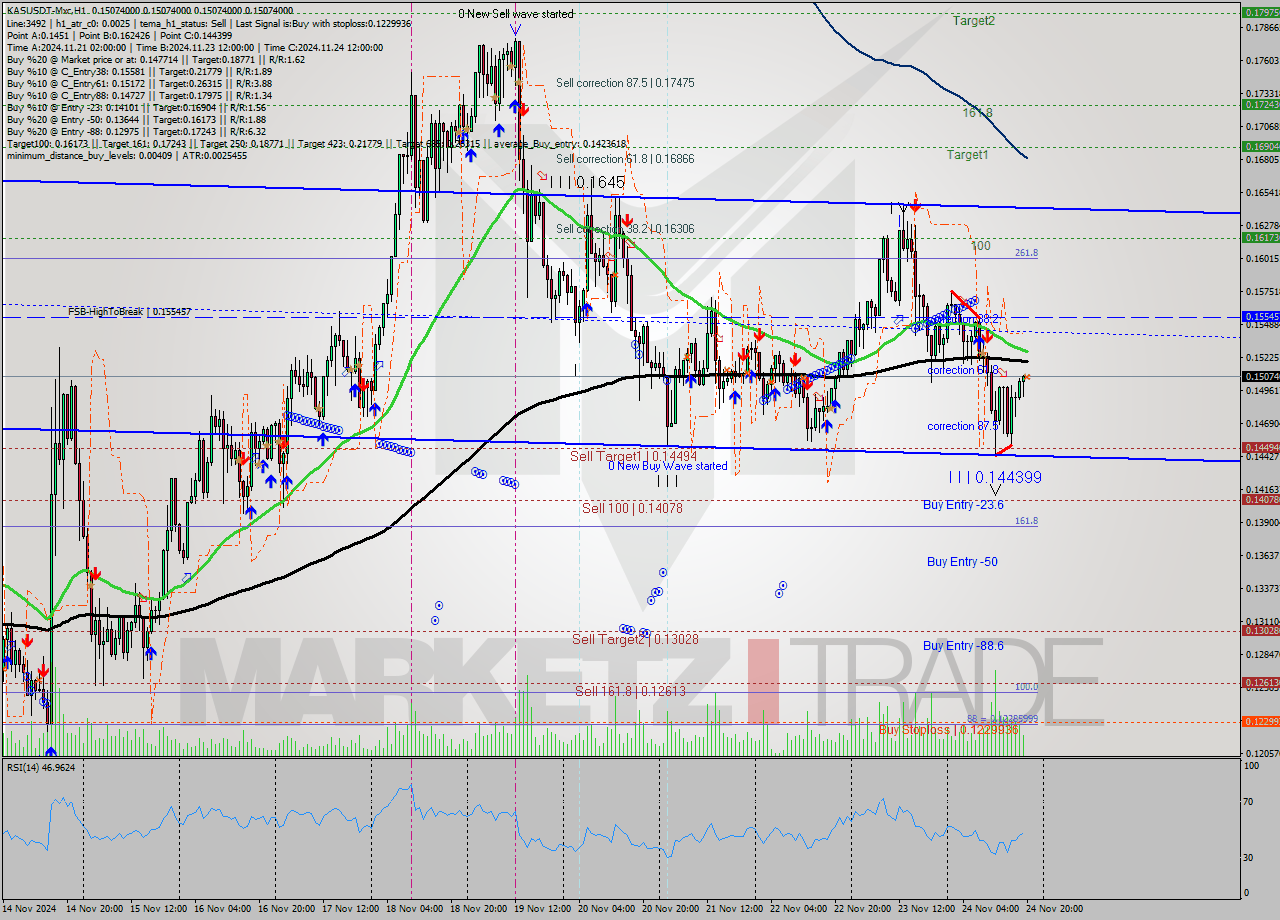Select 'Buy Entry -23.6' label
Screen dimensions: 1280x920
[962, 505]
